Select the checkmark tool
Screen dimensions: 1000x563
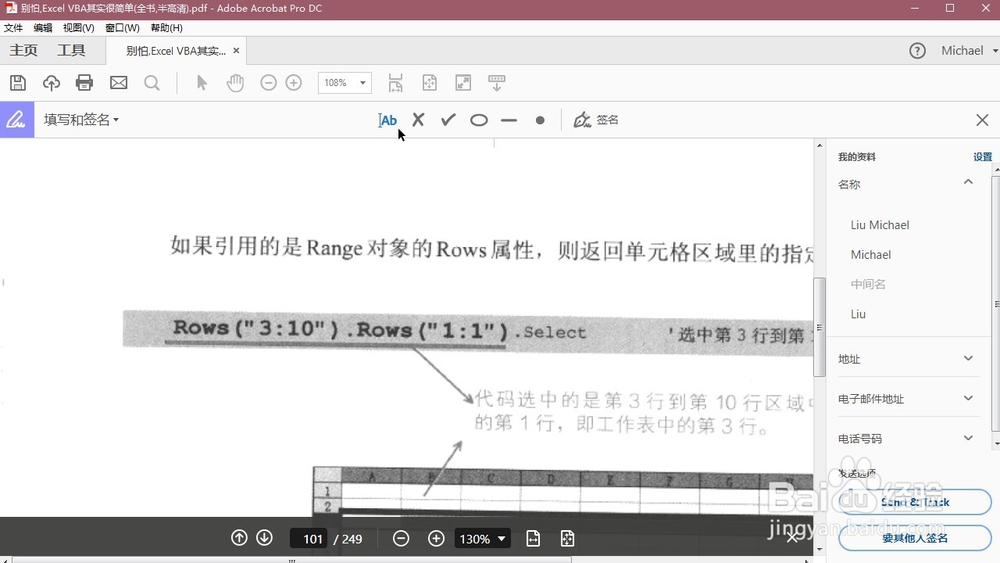448,120
